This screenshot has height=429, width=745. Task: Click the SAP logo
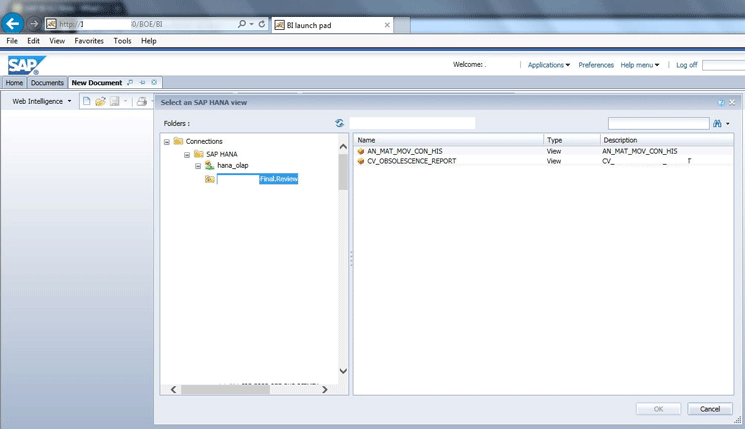pyautogui.click(x=26, y=65)
